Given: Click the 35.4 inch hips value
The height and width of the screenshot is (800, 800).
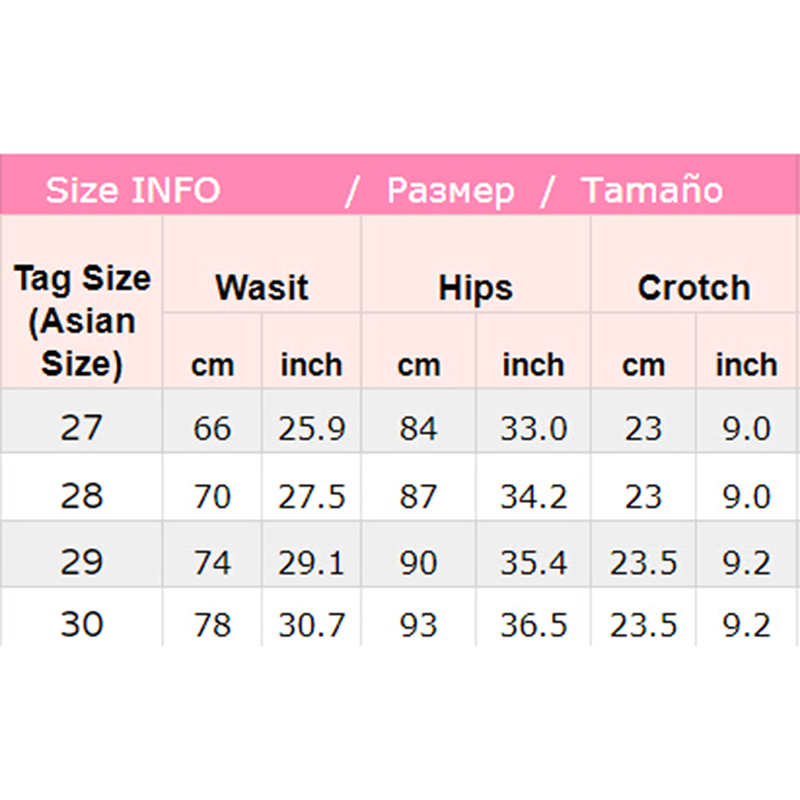Looking at the screenshot, I should pyautogui.click(x=533, y=563).
